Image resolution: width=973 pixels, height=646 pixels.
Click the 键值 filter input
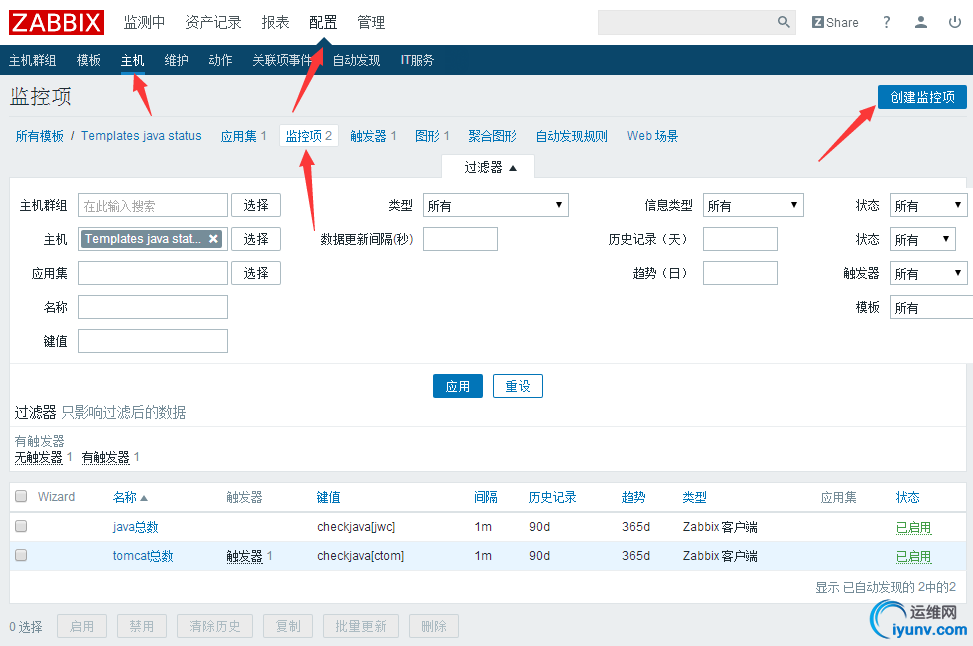pyautogui.click(x=153, y=341)
